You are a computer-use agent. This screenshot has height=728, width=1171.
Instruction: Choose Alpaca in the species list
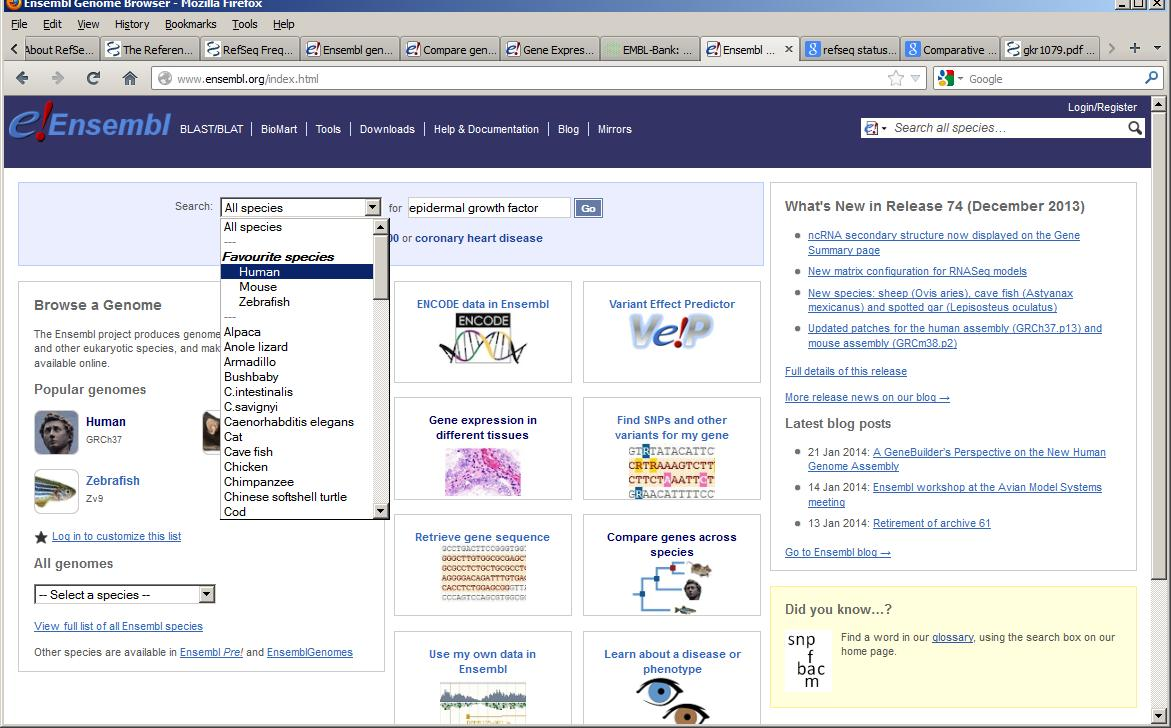(x=296, y=332)
